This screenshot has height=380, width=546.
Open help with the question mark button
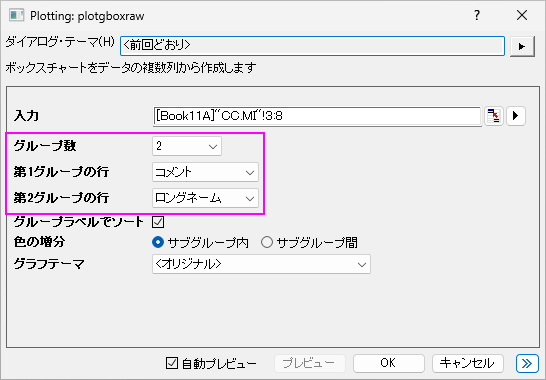point(477,15)
